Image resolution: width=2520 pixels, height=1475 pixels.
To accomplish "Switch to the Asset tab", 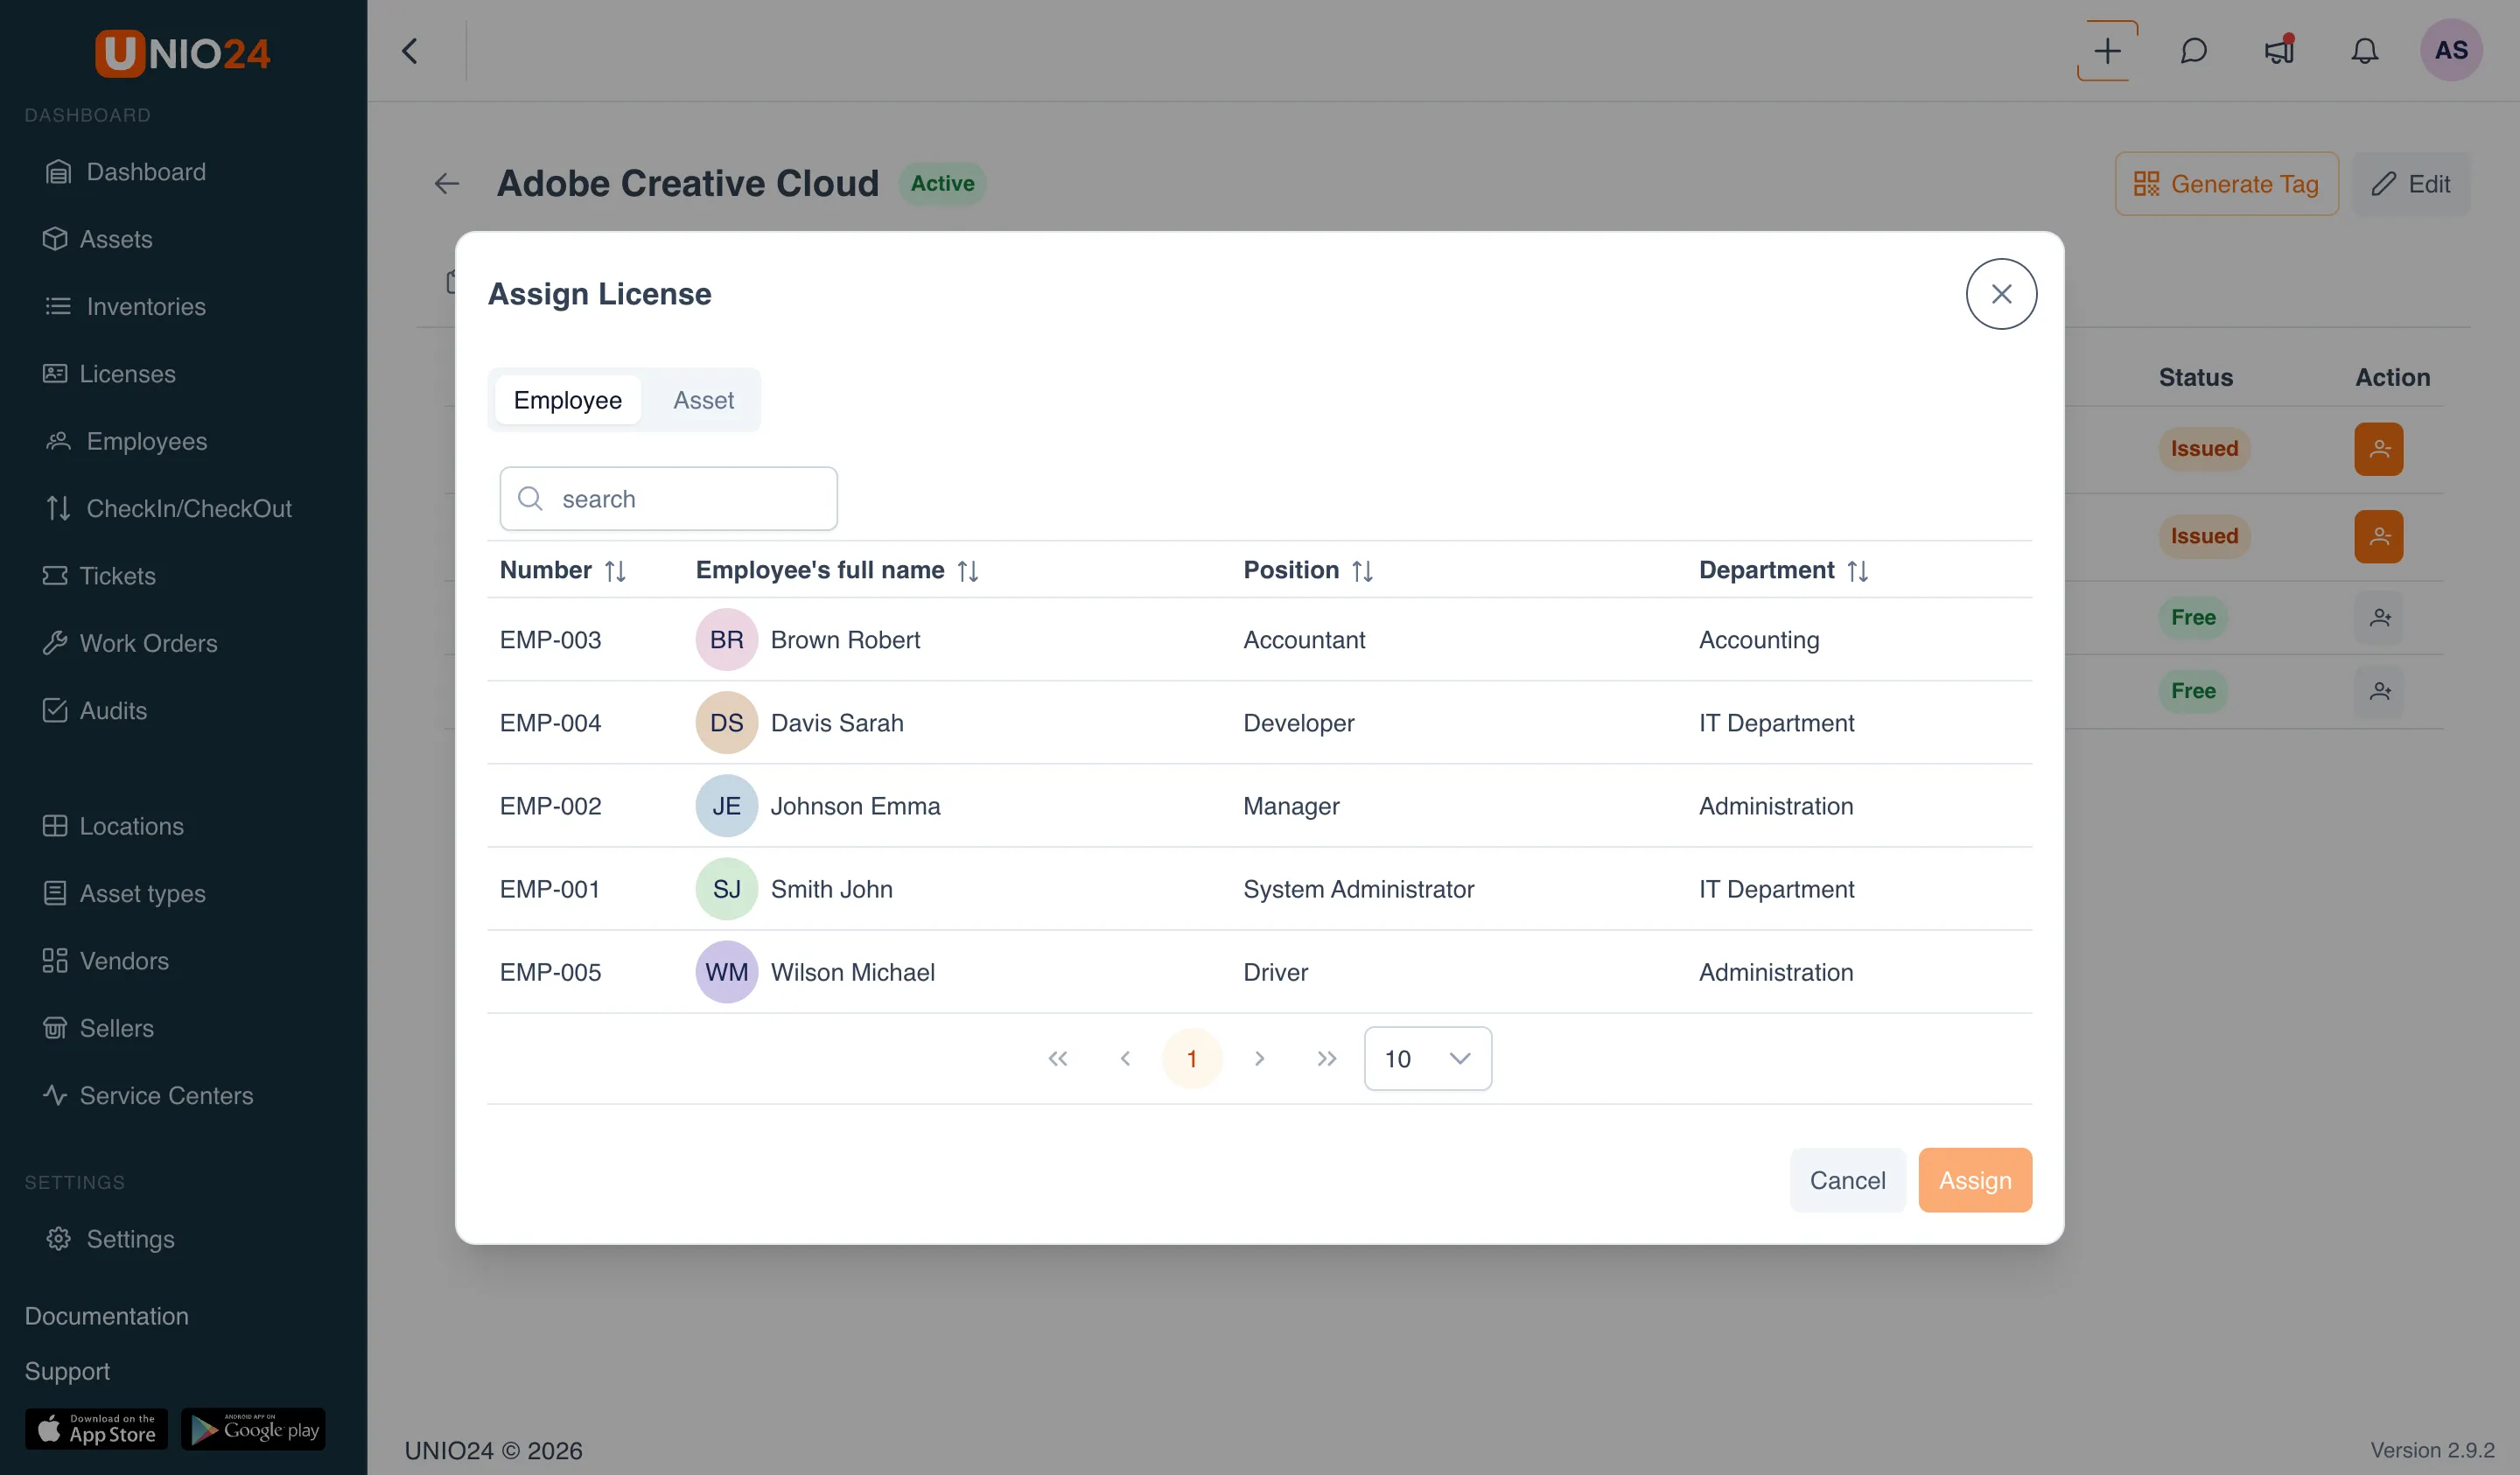I will pyautogui.click(x=703, y=400).
